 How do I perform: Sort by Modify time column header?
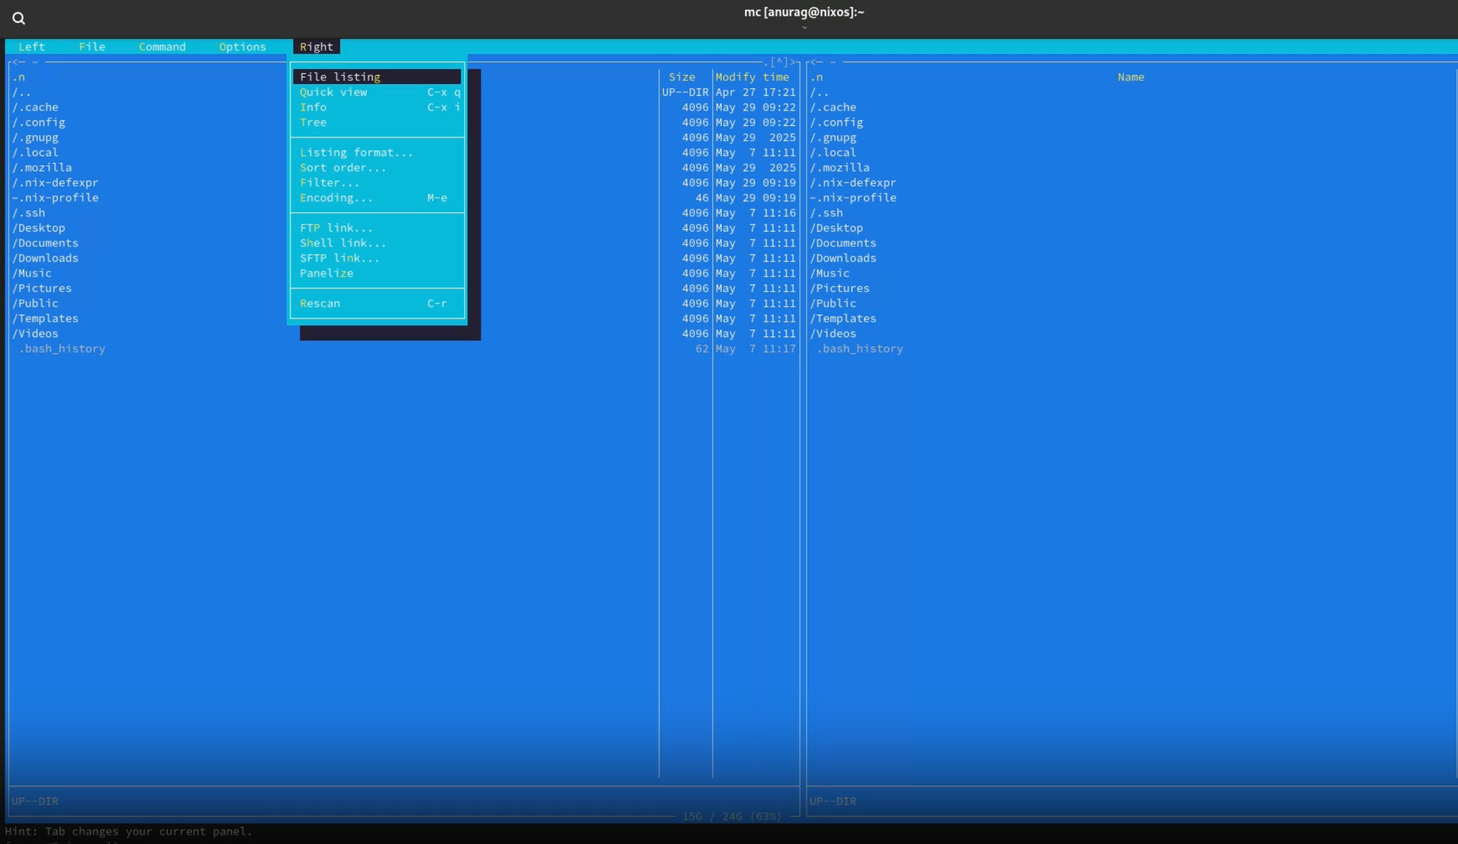point(752,77)
